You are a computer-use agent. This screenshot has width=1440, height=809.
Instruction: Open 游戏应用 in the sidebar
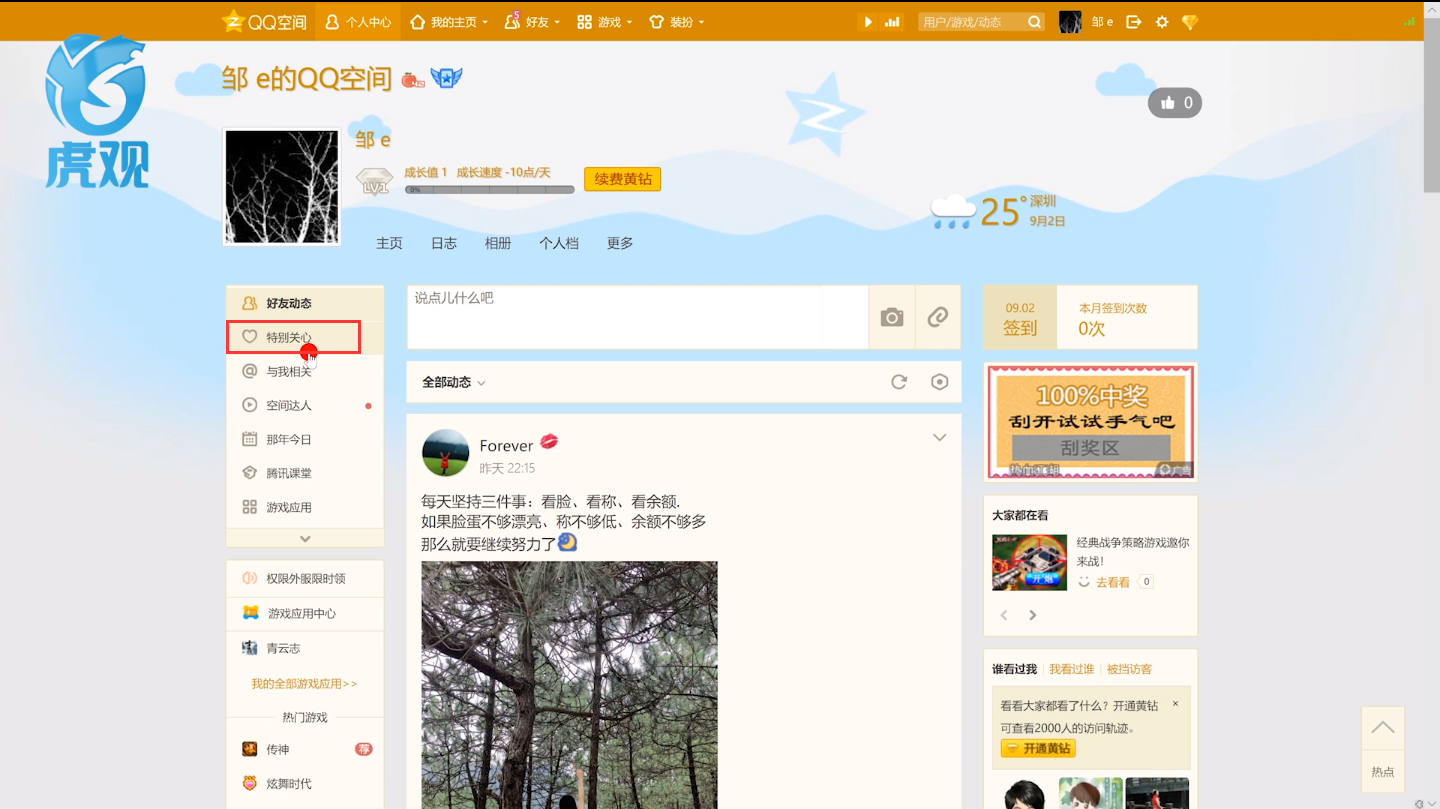305,507
